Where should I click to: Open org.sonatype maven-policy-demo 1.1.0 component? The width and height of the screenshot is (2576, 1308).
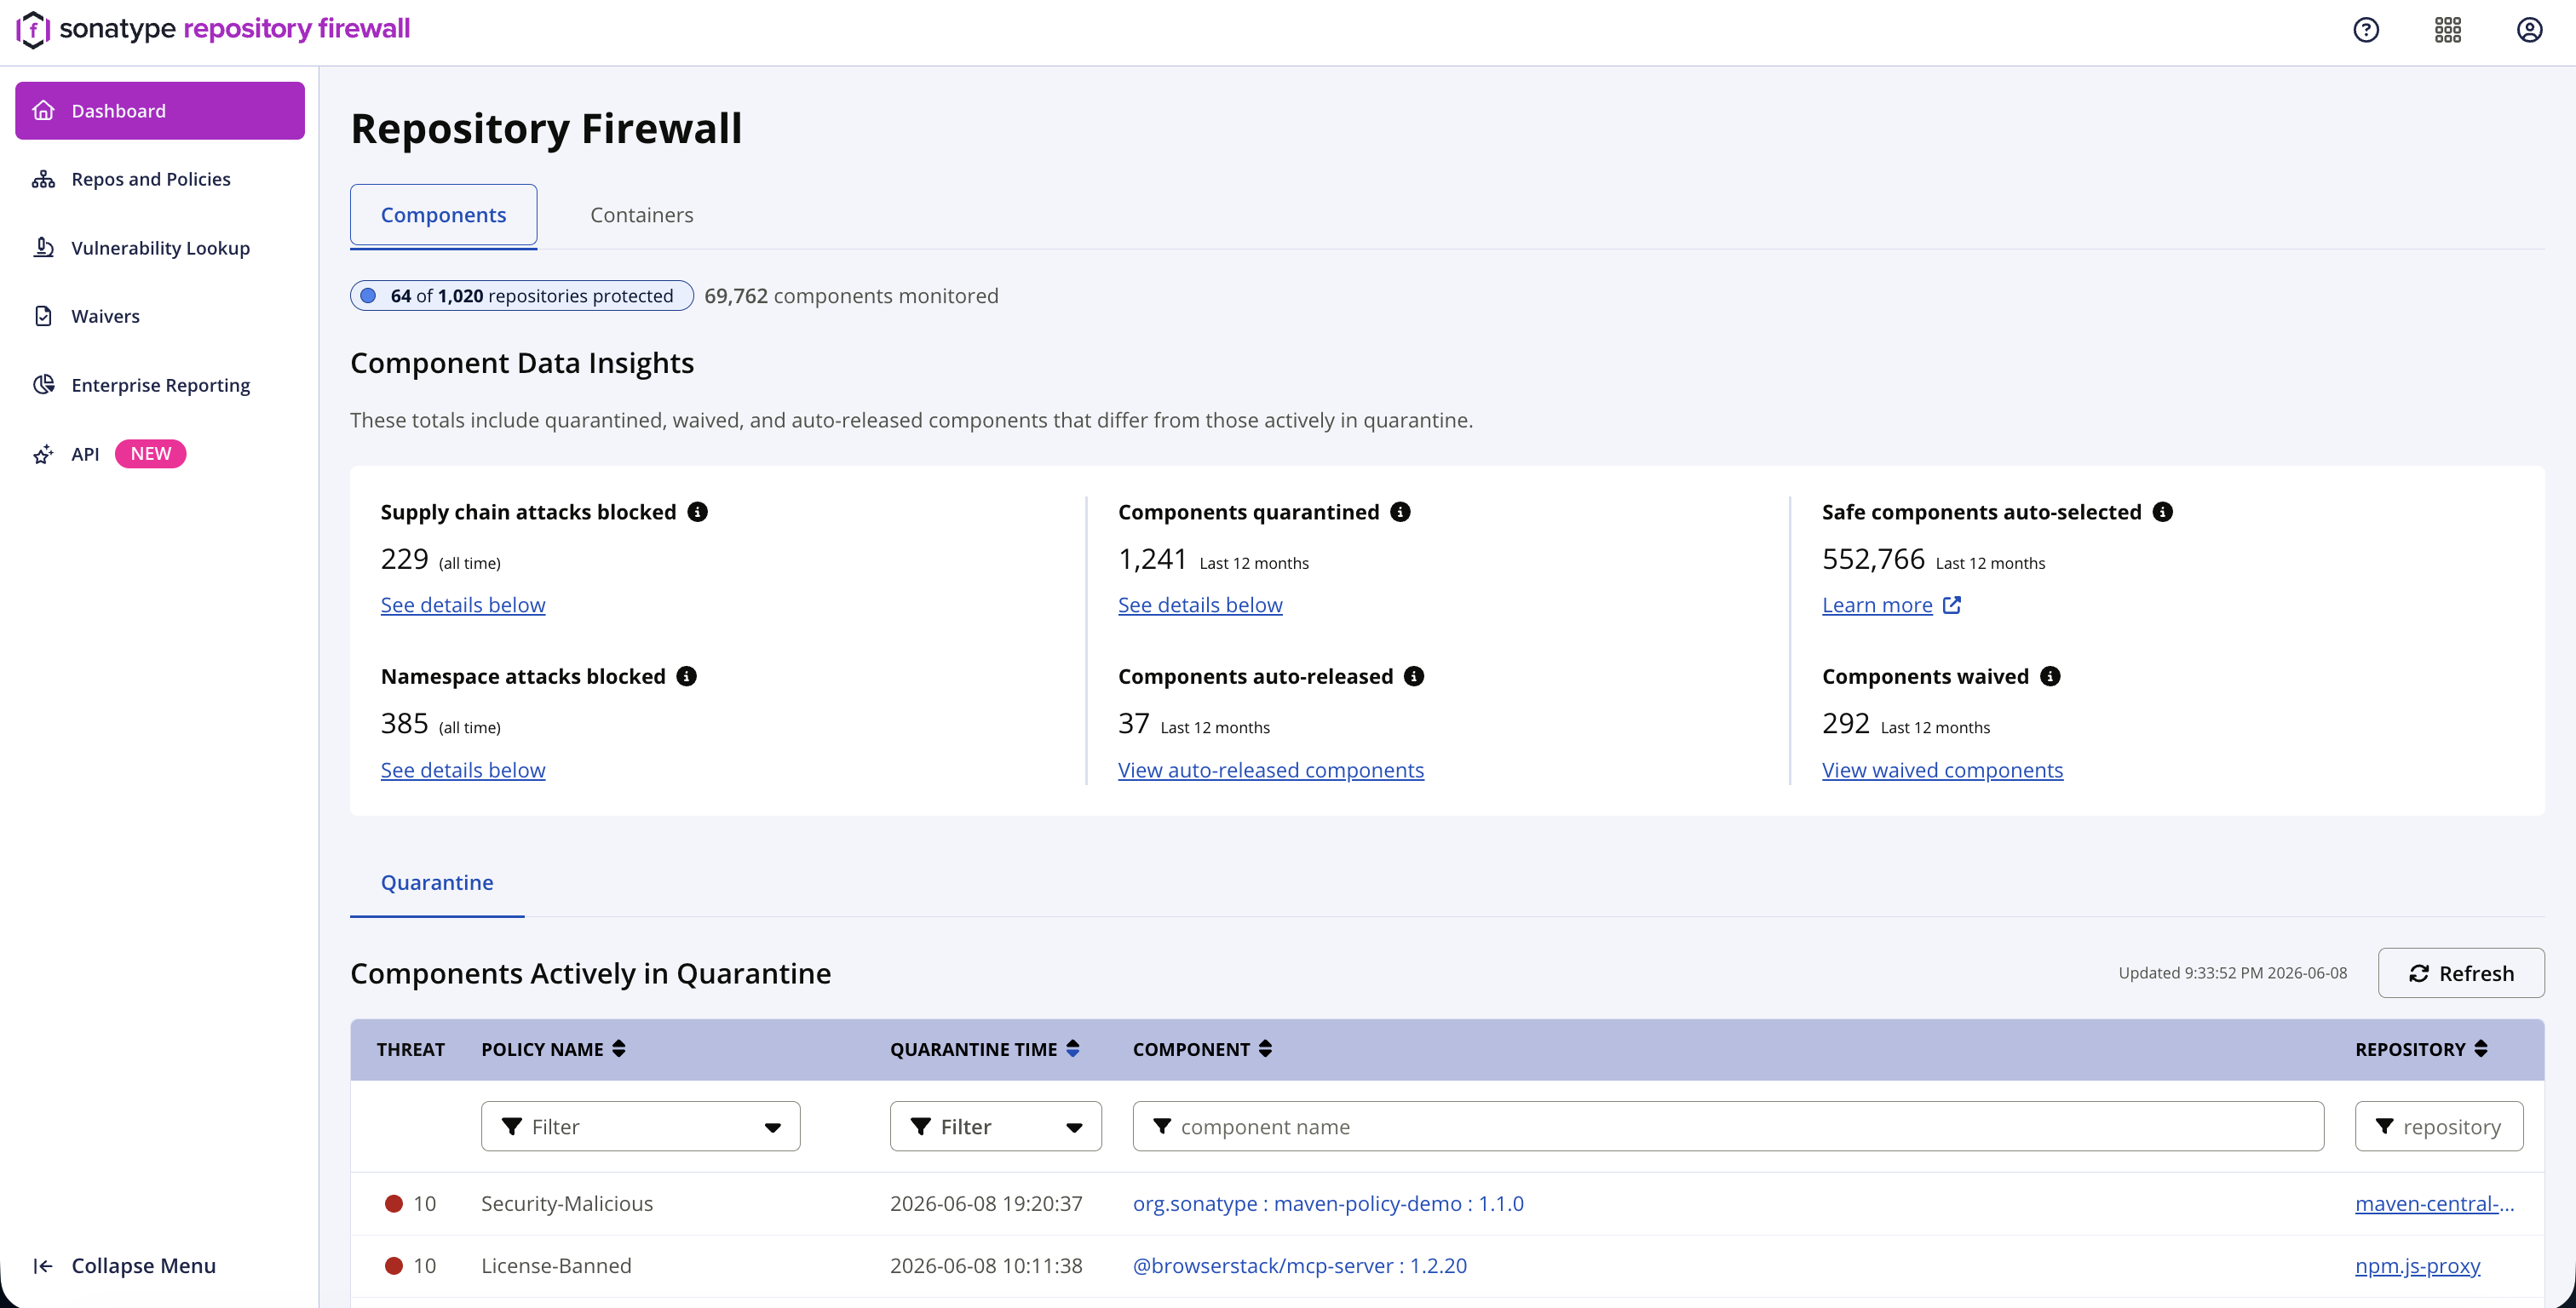tap(1328, 1204)
